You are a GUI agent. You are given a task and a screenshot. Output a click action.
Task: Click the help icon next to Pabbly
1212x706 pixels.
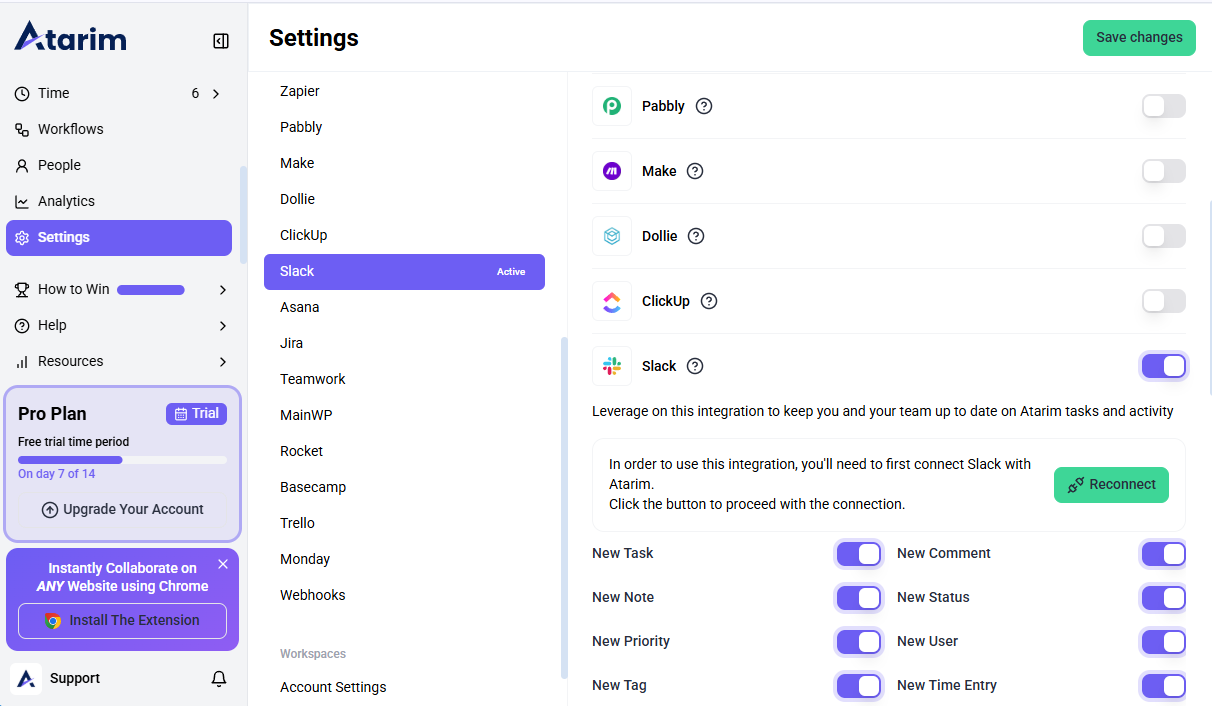click(x=704, y=106)
